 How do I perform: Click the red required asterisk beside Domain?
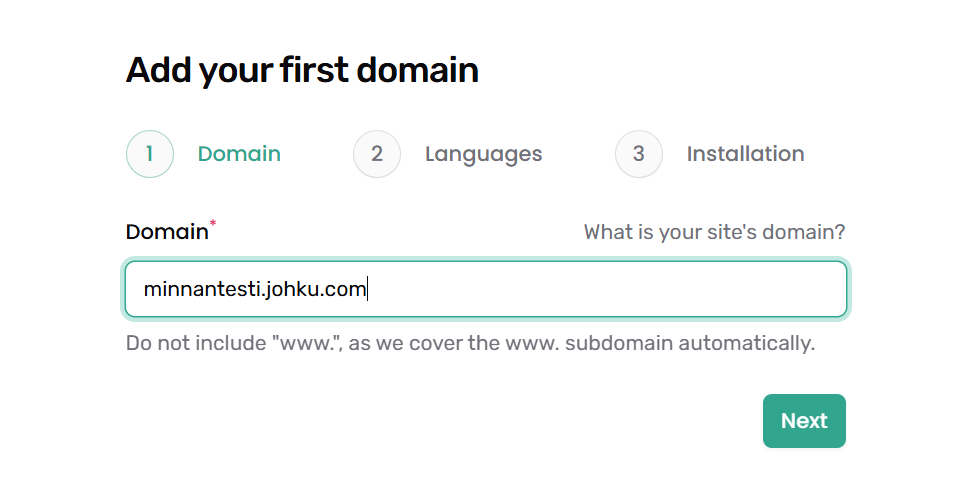pyautogui.click(x=213, y=225)
